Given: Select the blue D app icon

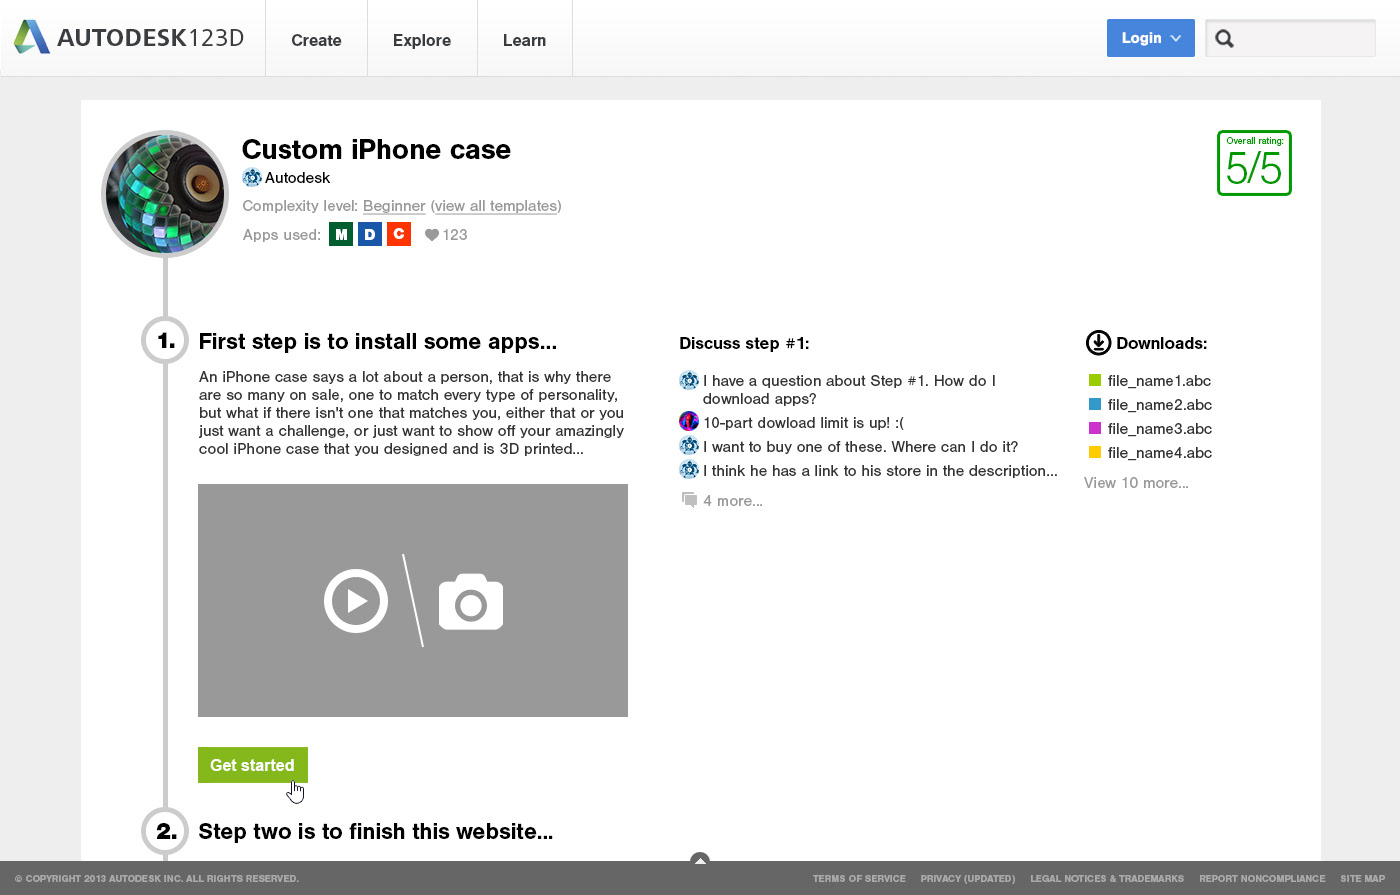Looking at the screenshot, I should 370,235.
